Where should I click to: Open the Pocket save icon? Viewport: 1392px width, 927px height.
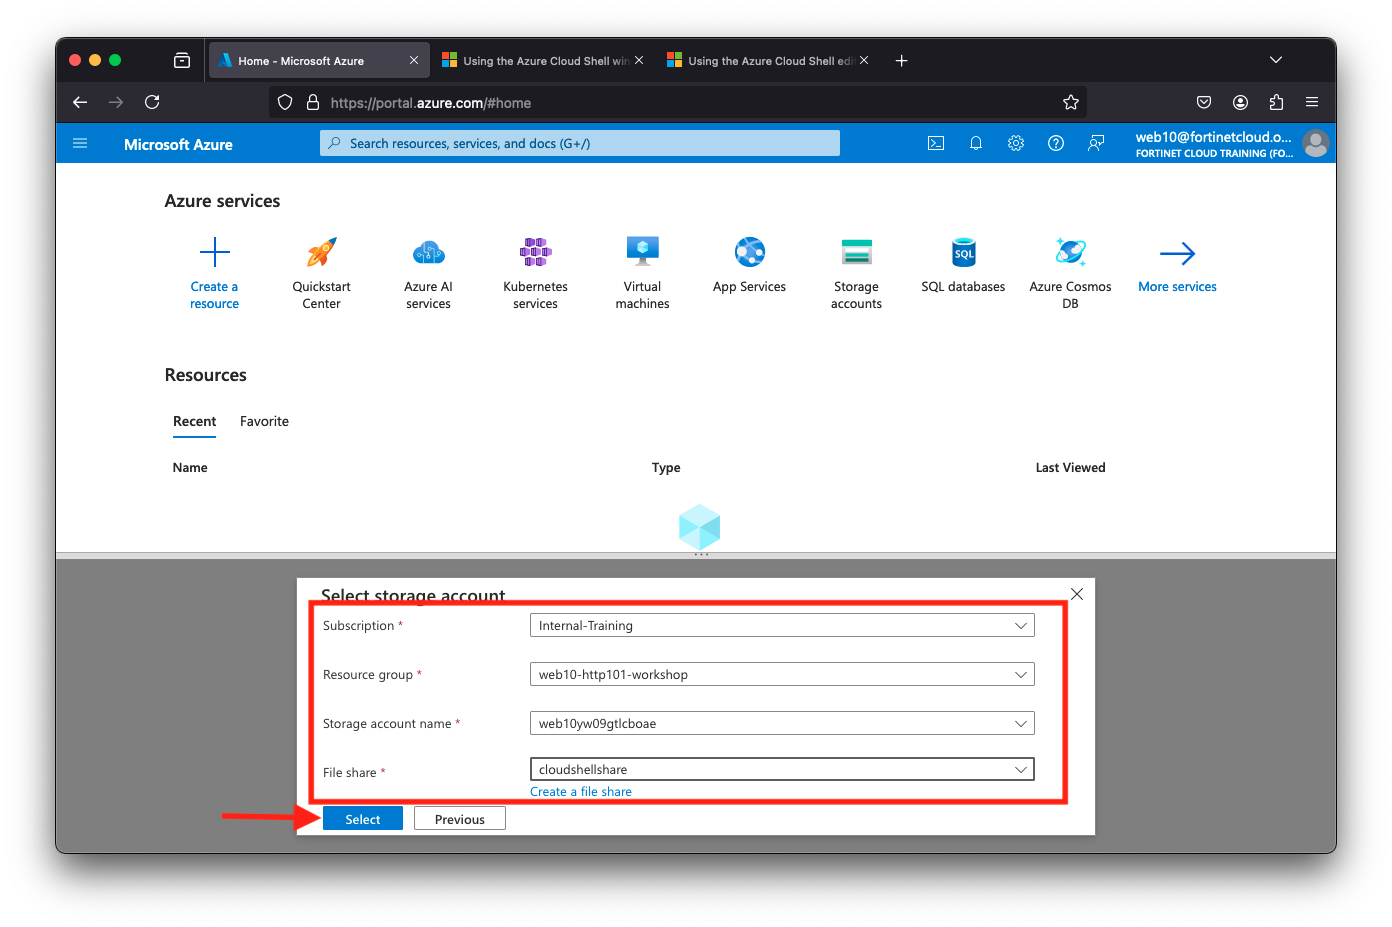[x=1204, y=102]
